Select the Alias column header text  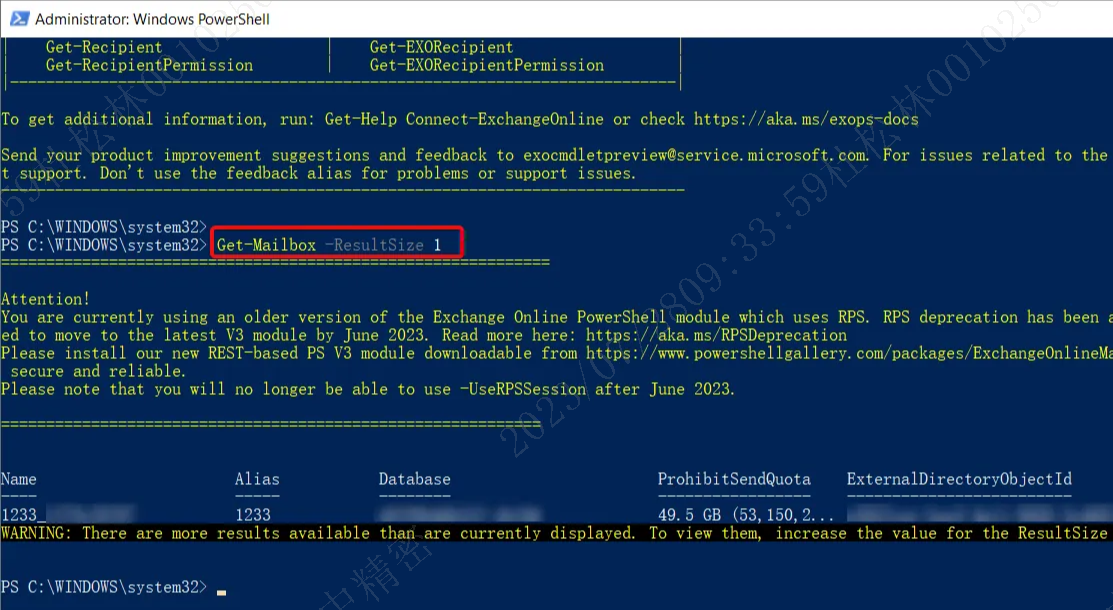pyautogui.click(x=257, y=479)
